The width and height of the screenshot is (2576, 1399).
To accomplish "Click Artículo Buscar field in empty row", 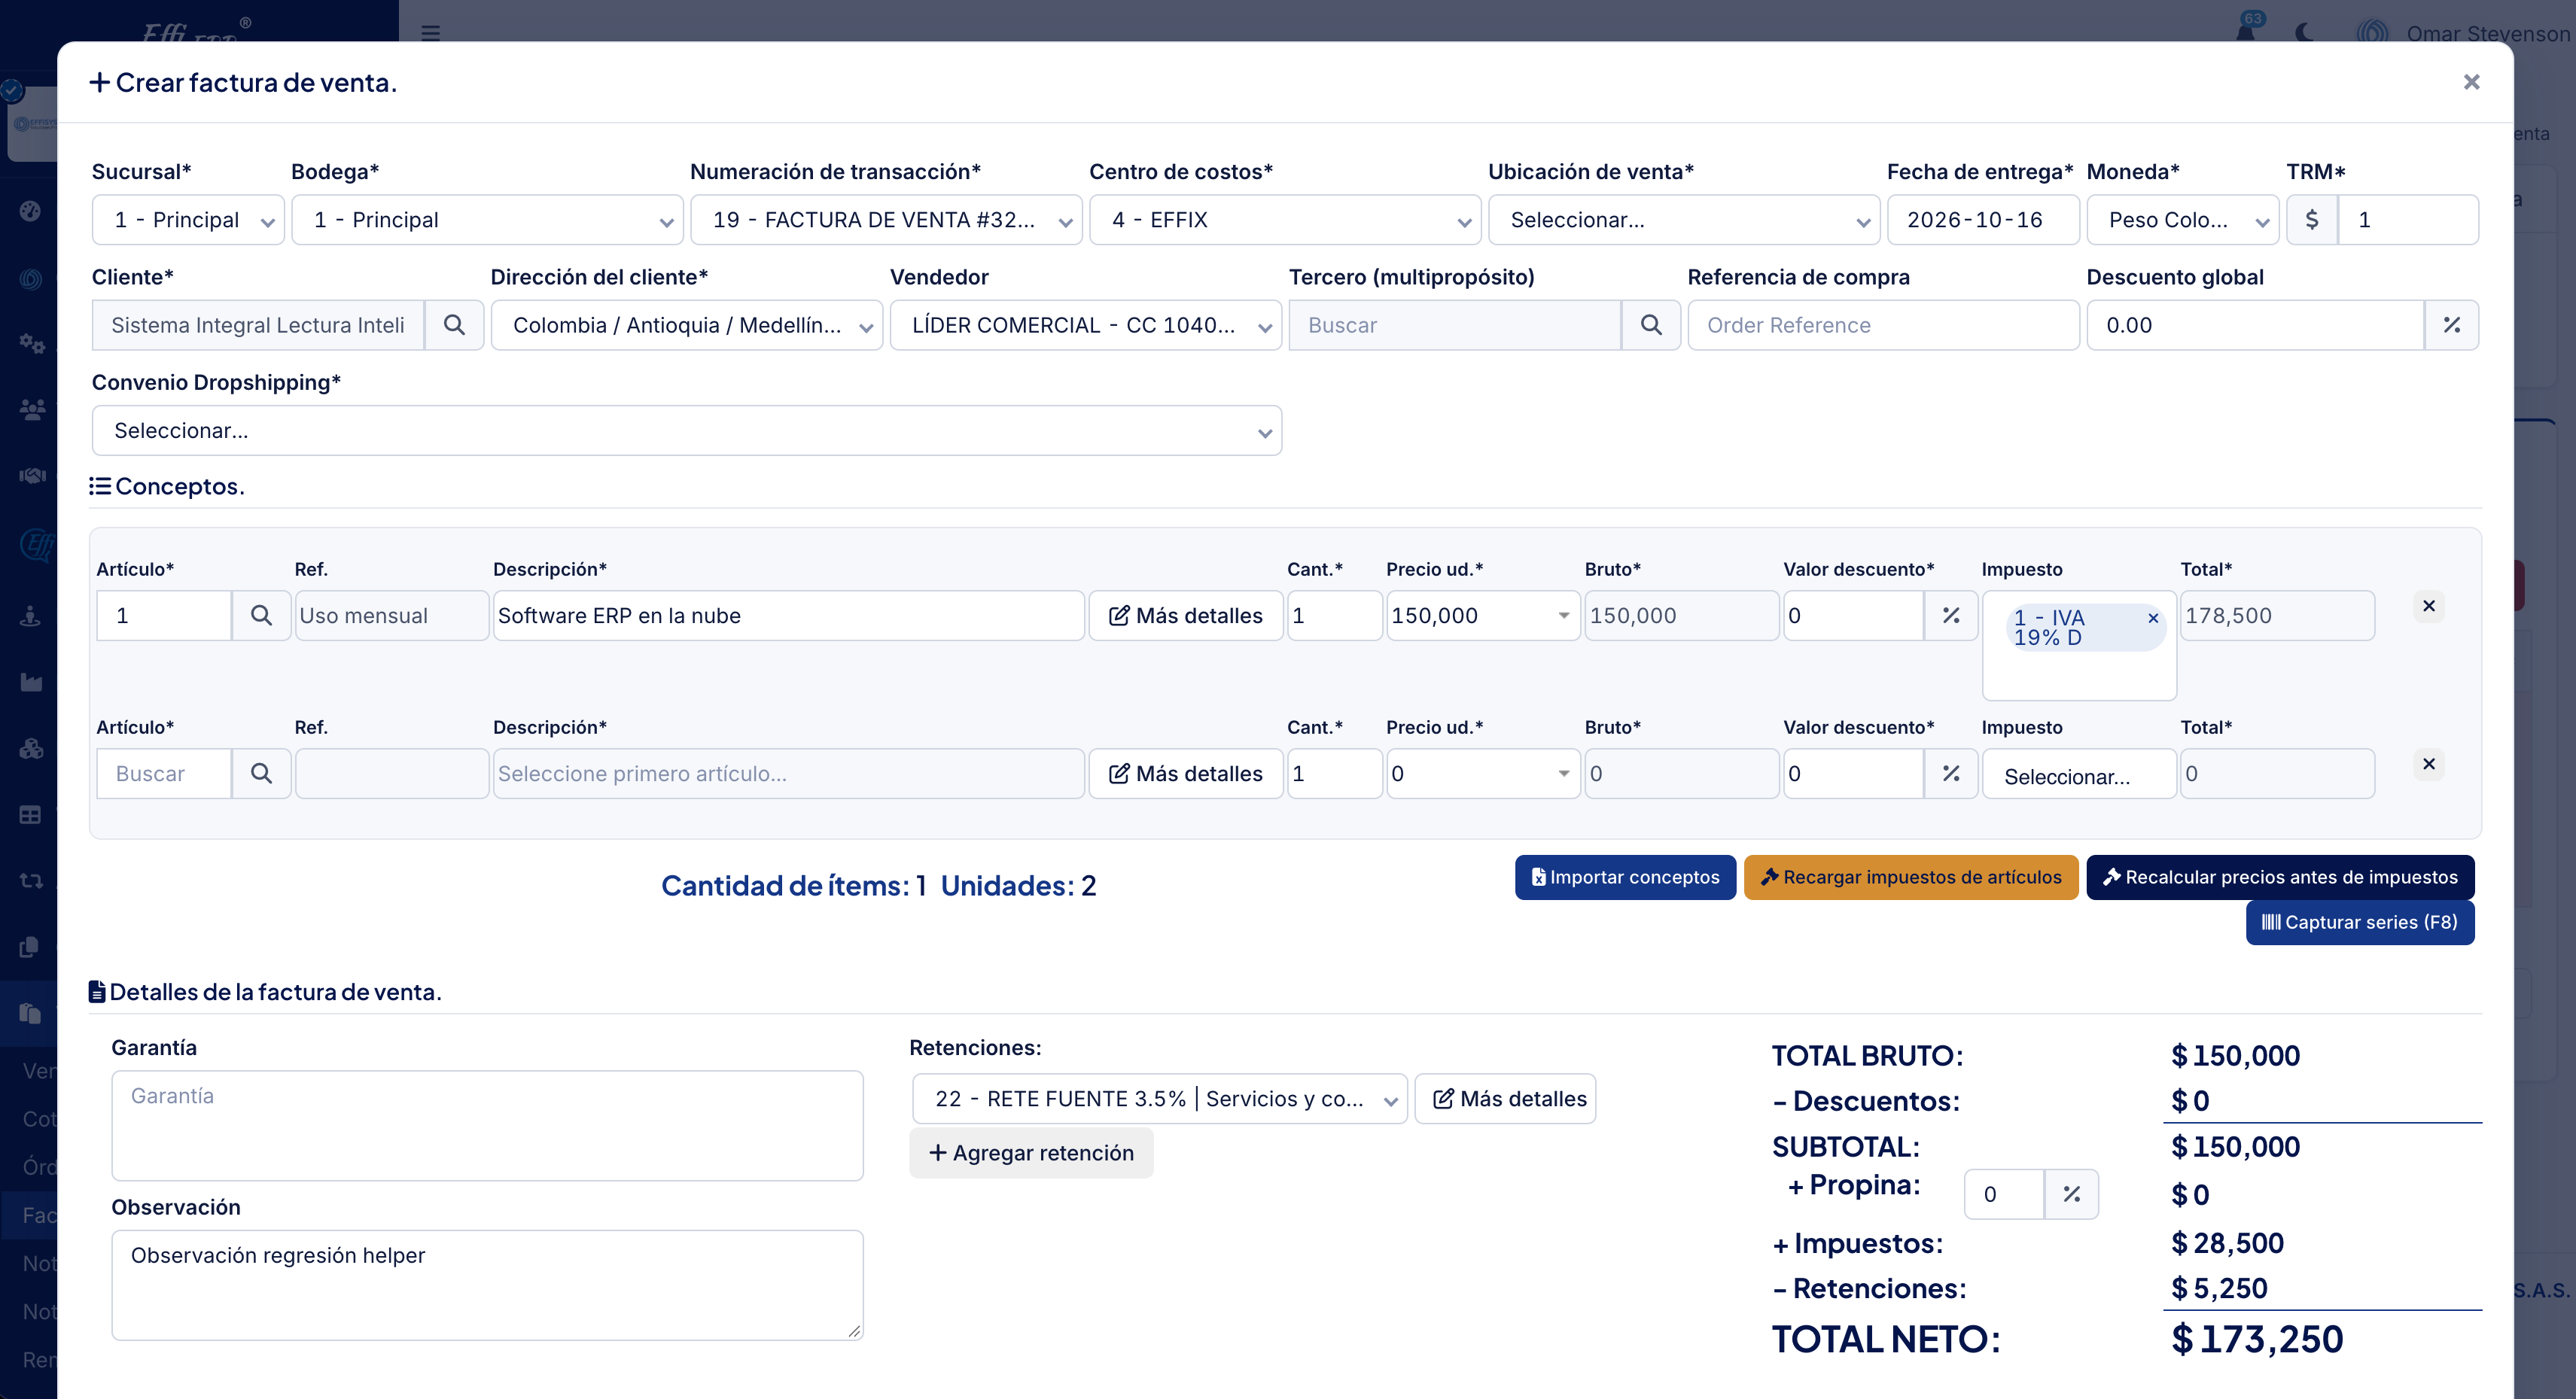I will pyautogui.click(x=164, y=773).
